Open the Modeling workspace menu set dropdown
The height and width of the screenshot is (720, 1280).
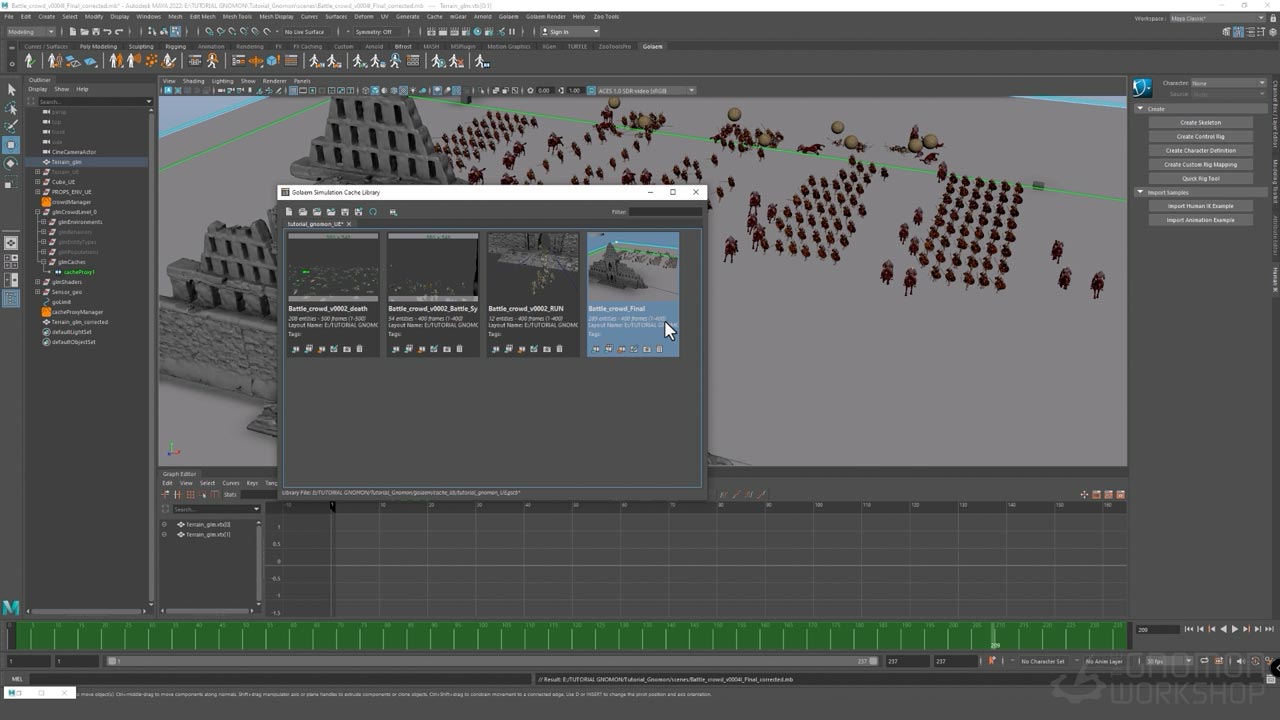tap(31, 32)
